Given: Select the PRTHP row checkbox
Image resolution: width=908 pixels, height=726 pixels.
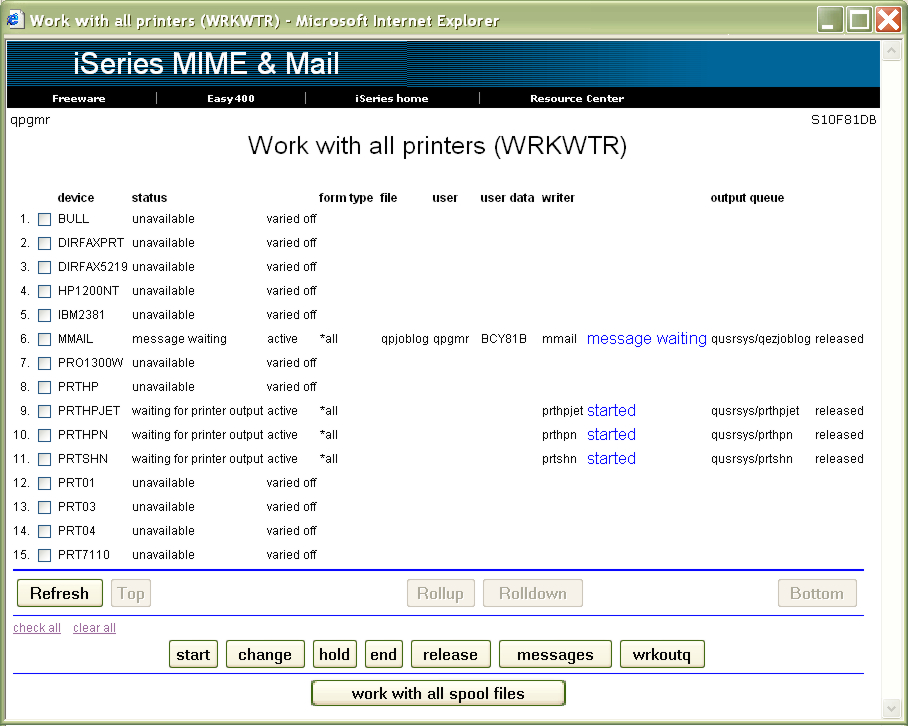Looking at the screenshot, I should (x=45, y=387).
